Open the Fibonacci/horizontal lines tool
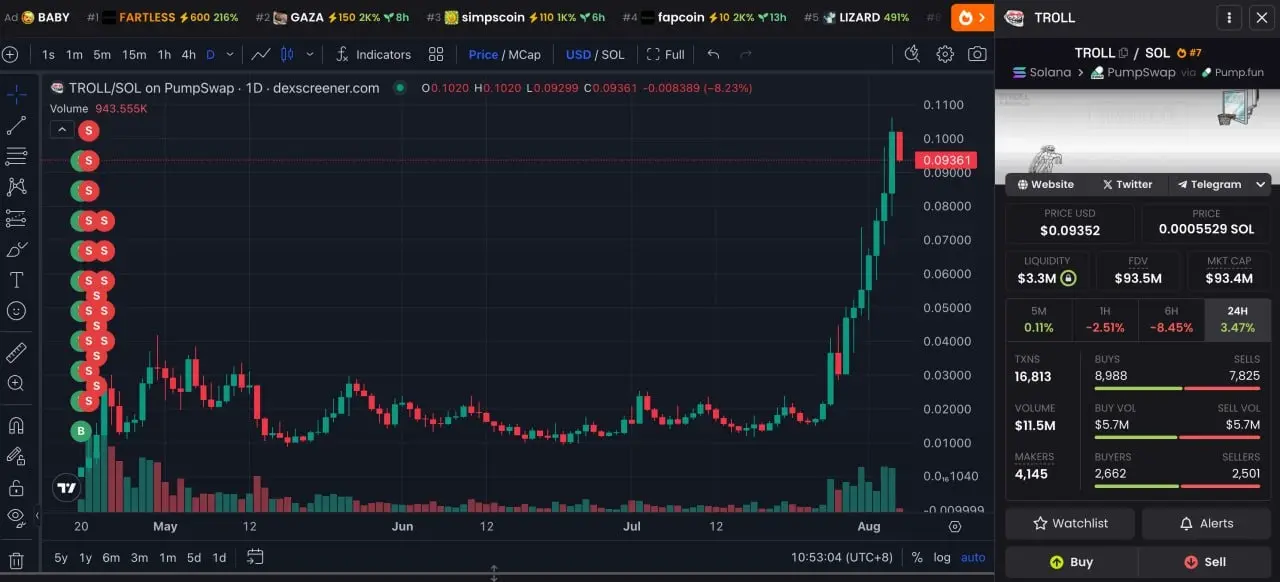Viewport: 1280px width, 582px height. coord(16,156)
